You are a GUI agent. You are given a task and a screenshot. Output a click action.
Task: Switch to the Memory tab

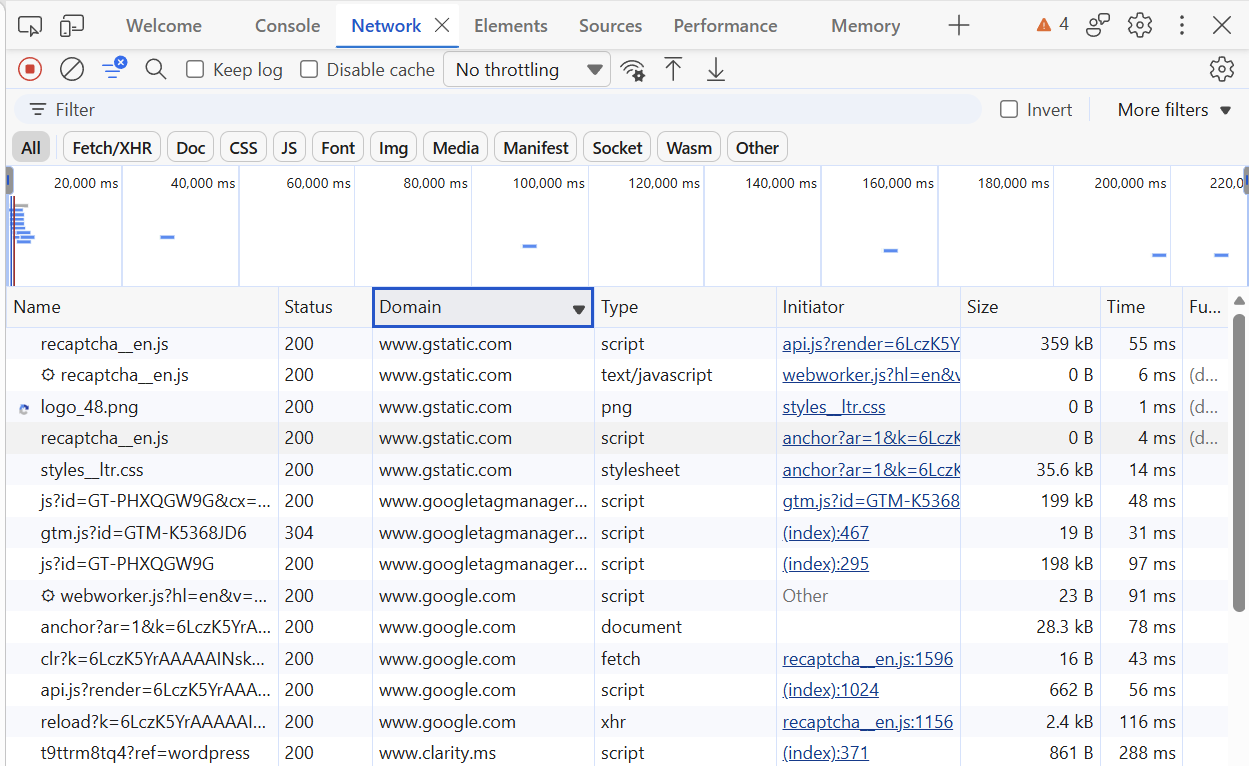tap(865, 25)
